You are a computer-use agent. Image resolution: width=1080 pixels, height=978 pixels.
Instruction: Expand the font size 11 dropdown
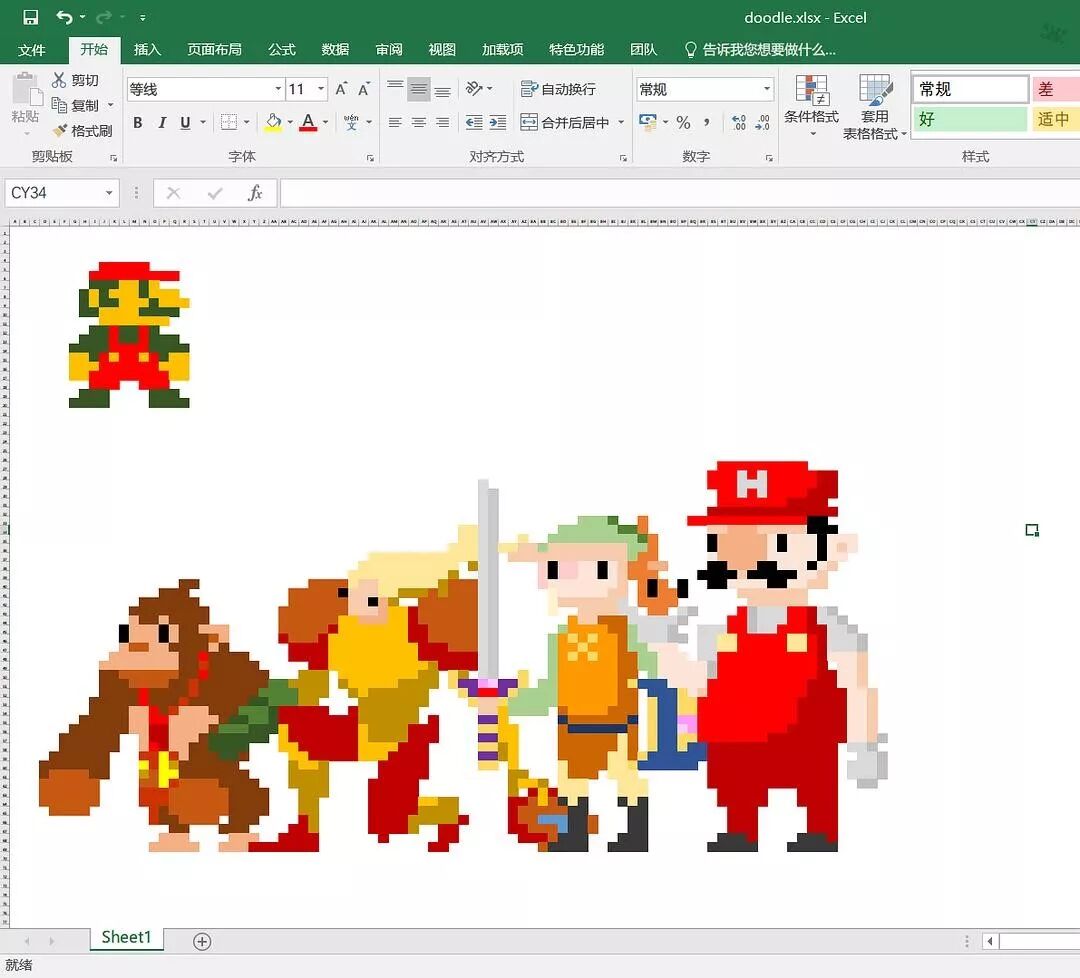pyautogui.click(x=321, y=89)
